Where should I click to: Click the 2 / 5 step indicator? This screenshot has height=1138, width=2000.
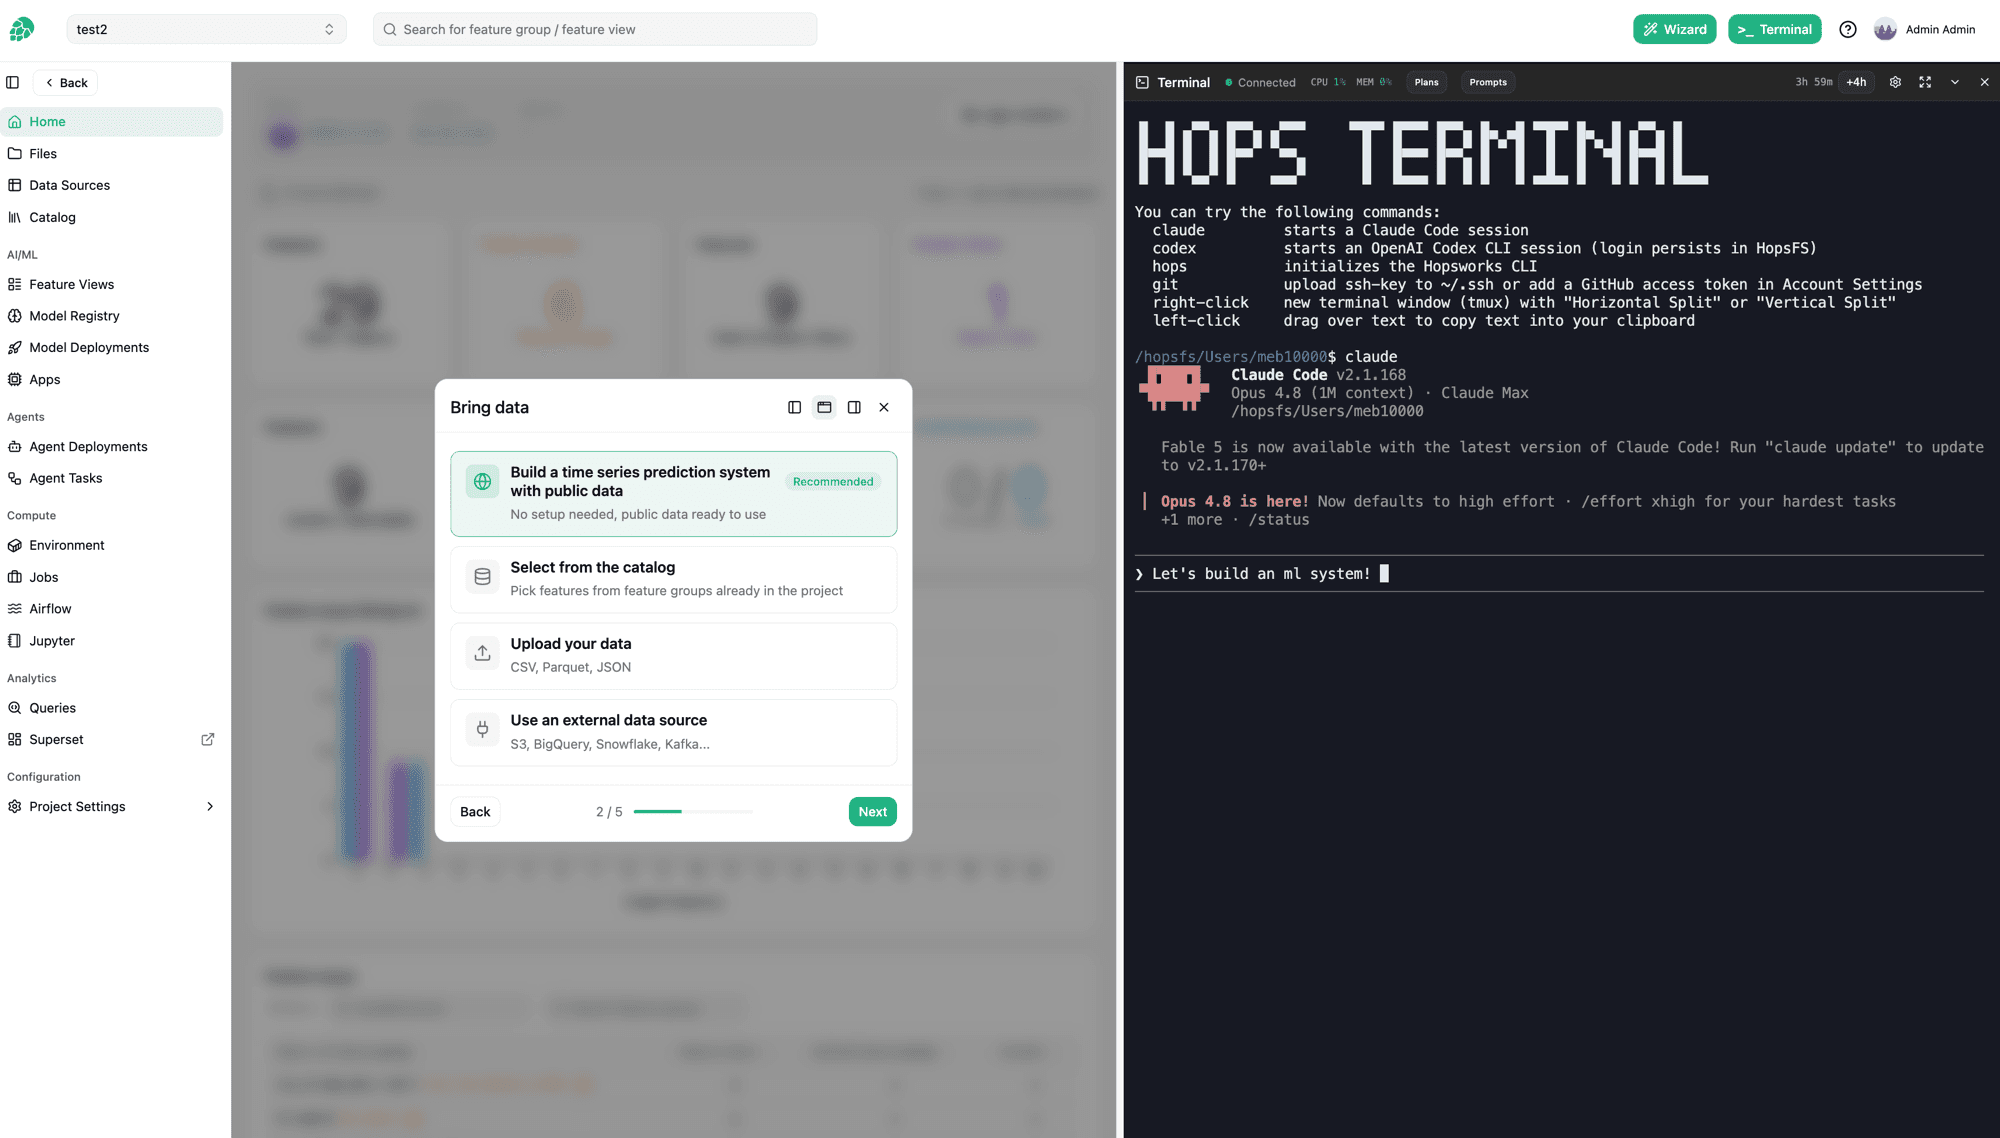point(609,811)
